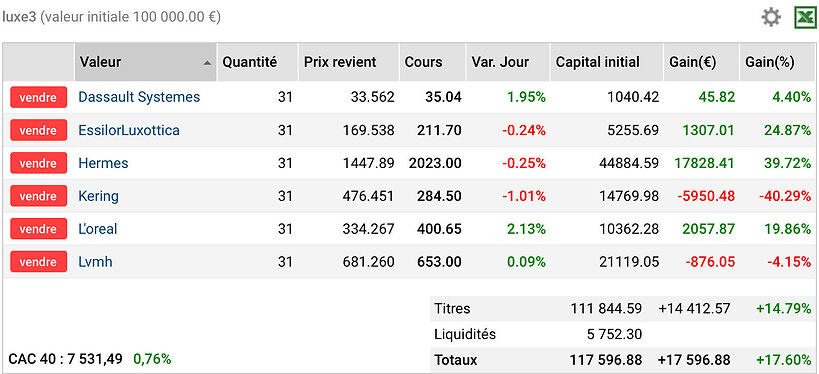This screenshot has height=374, width=819.
Task: Toggle sort arrow in Valeur header
Action: (x=207, y=63)
